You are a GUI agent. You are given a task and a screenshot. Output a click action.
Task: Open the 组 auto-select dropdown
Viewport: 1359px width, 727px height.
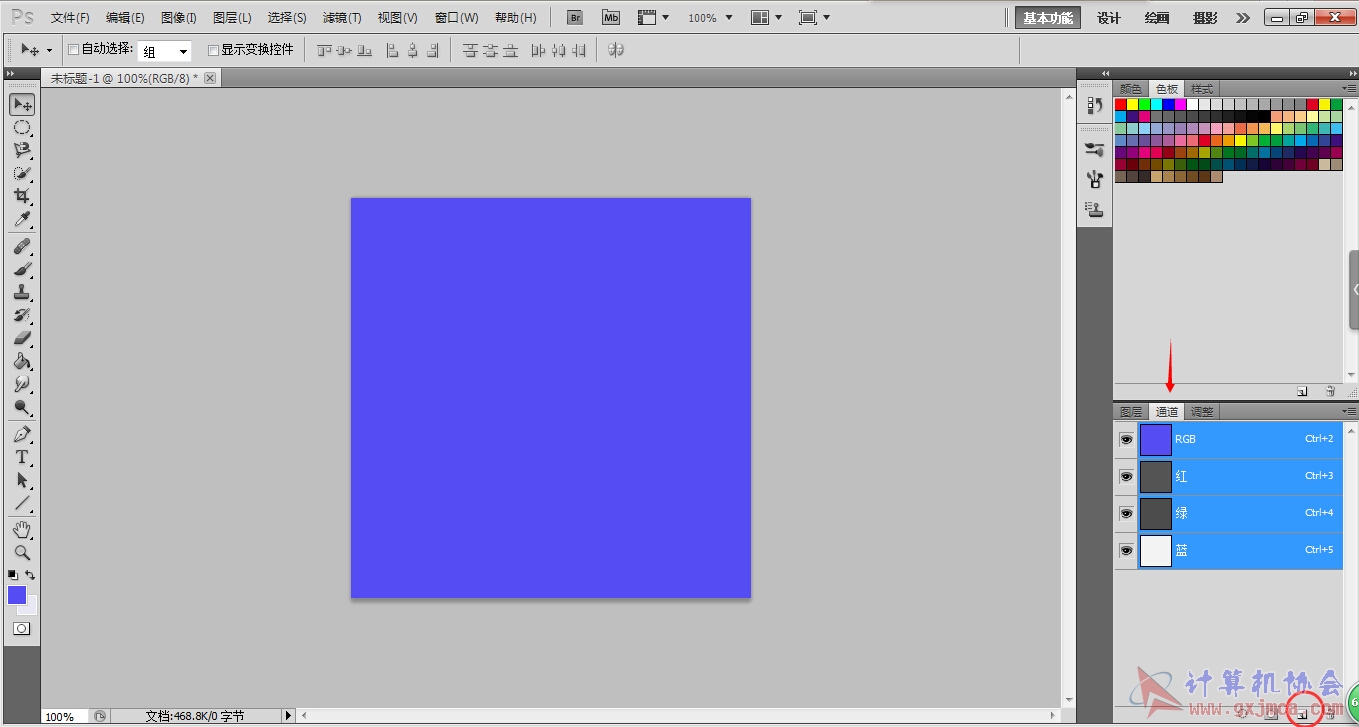(x=165, y=51)
